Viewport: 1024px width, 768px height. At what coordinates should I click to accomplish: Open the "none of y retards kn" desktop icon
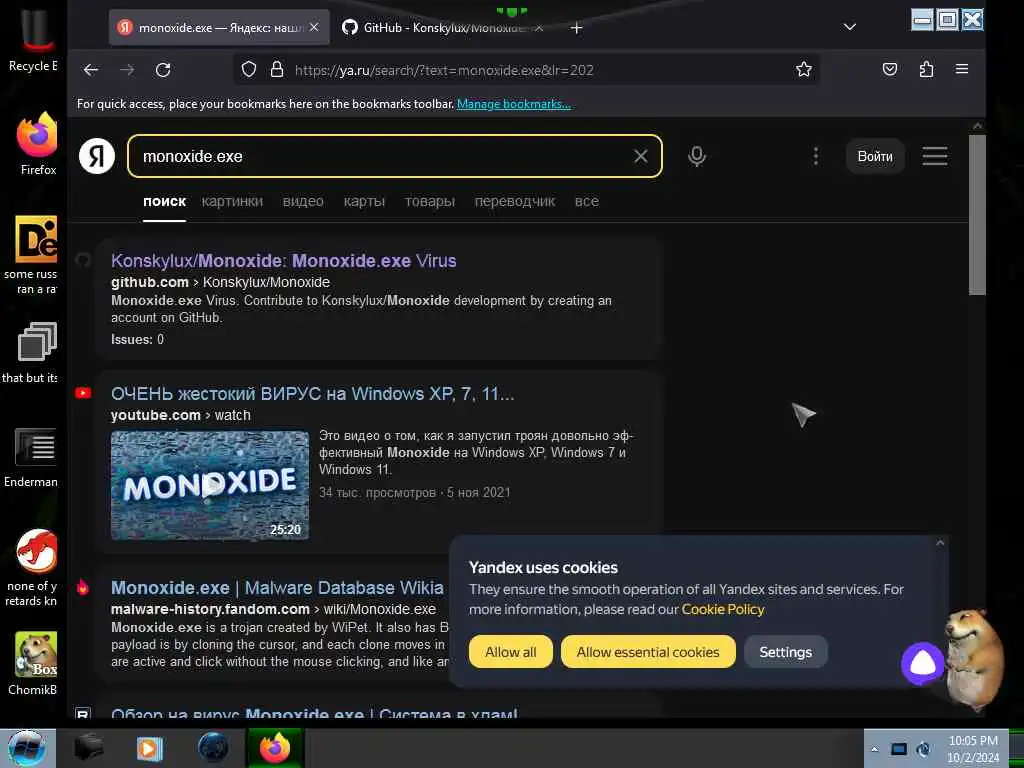click(34, 567)
